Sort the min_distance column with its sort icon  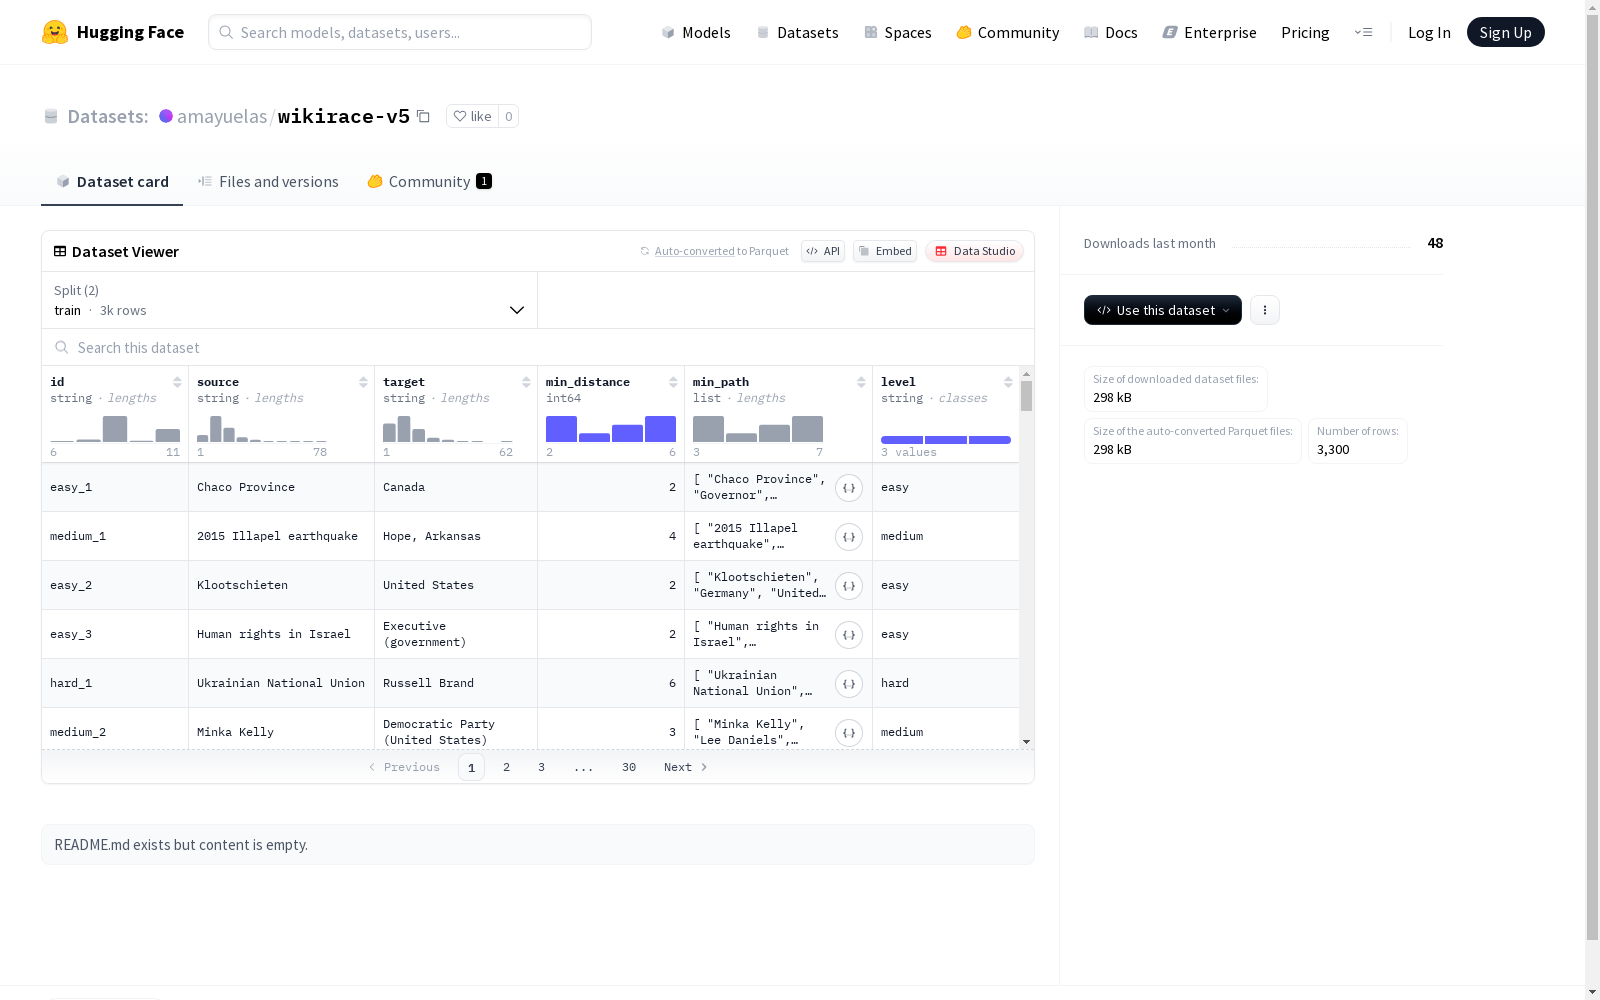click(673, 382)
